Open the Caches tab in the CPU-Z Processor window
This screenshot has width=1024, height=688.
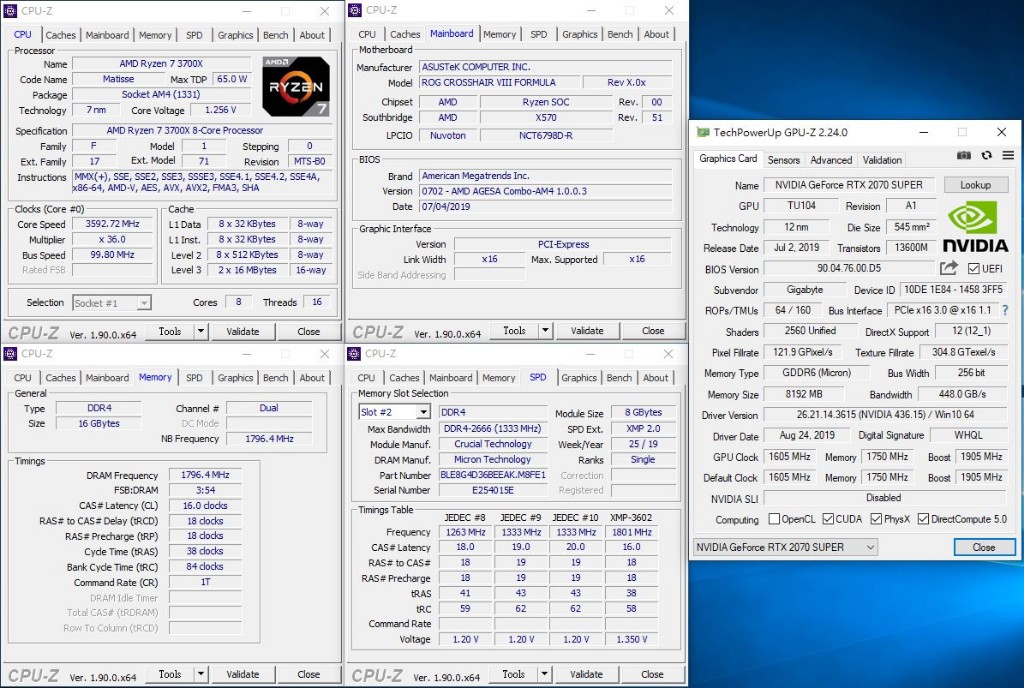(61, 35)
